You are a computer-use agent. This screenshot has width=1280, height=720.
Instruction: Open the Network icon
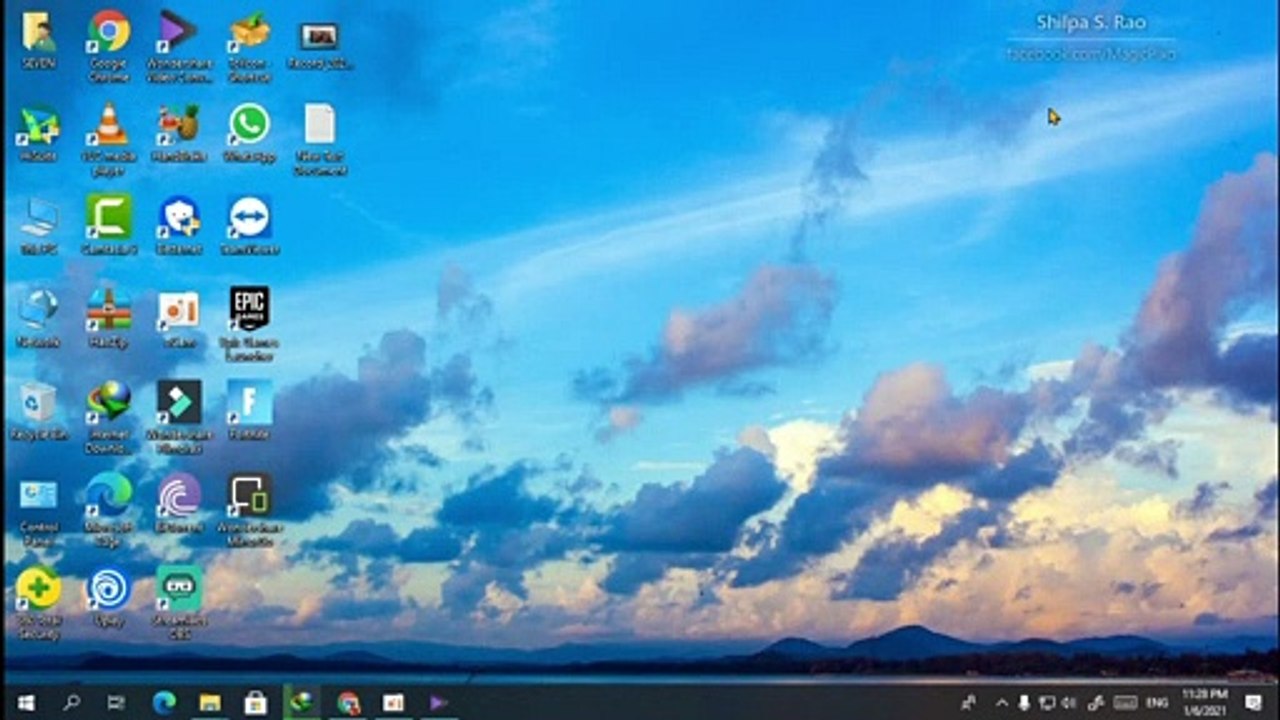click(x=39, y=318)
